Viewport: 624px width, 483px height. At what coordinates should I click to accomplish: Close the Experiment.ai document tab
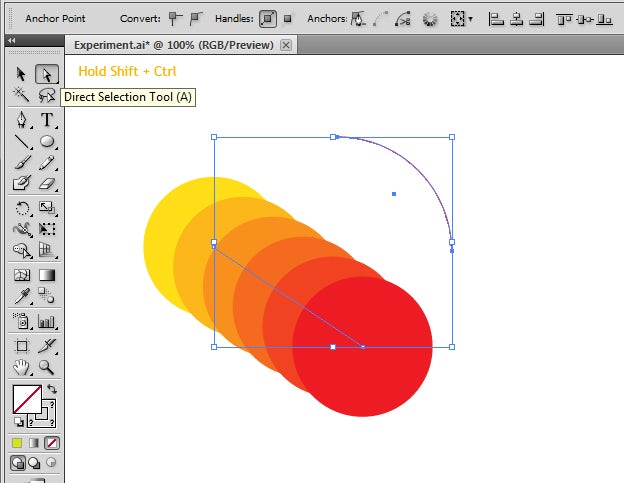point(286,45)
